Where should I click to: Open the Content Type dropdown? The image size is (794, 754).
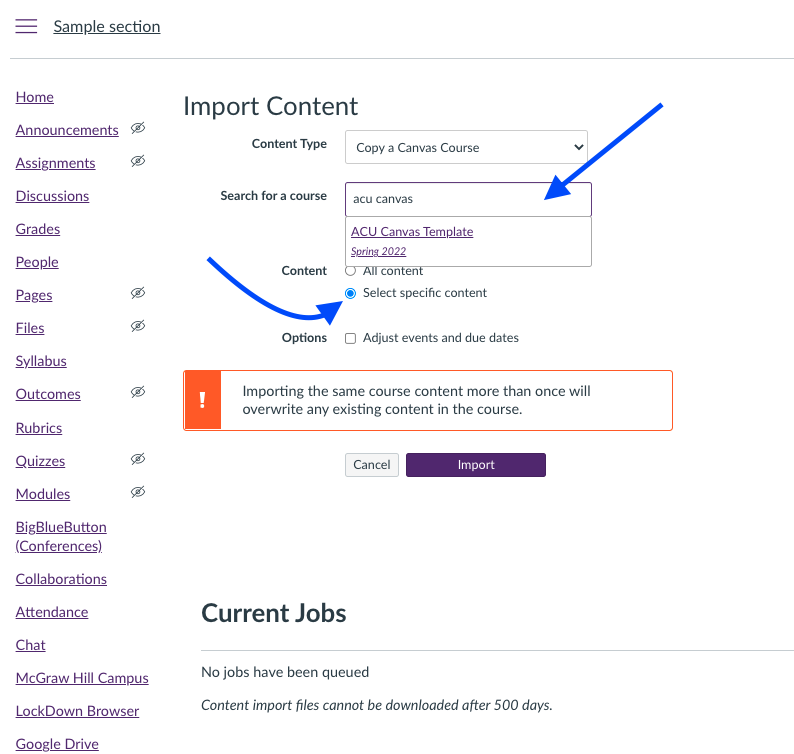pyautogui.click(x=466, y=147)
